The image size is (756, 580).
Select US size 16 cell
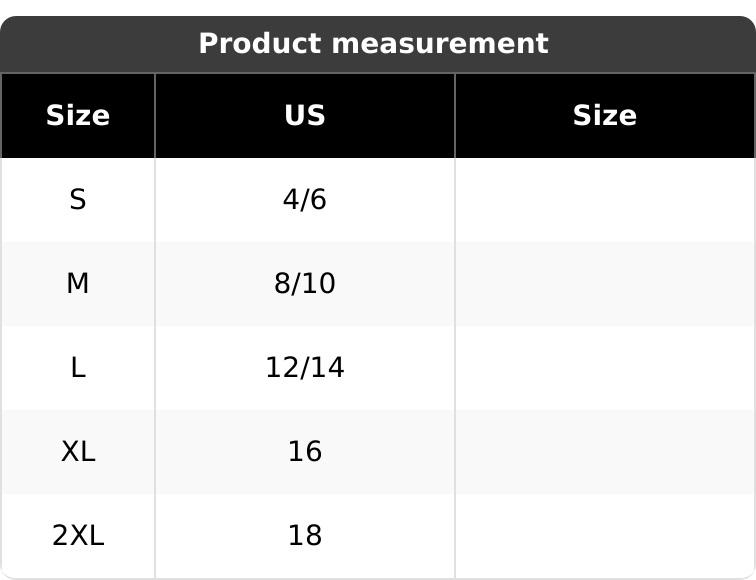[305, 452]
